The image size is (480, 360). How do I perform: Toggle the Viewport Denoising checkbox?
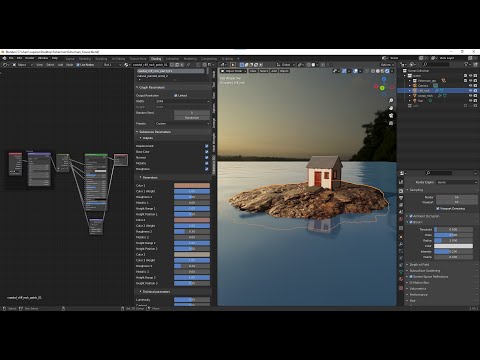click(x=438, y=209)
